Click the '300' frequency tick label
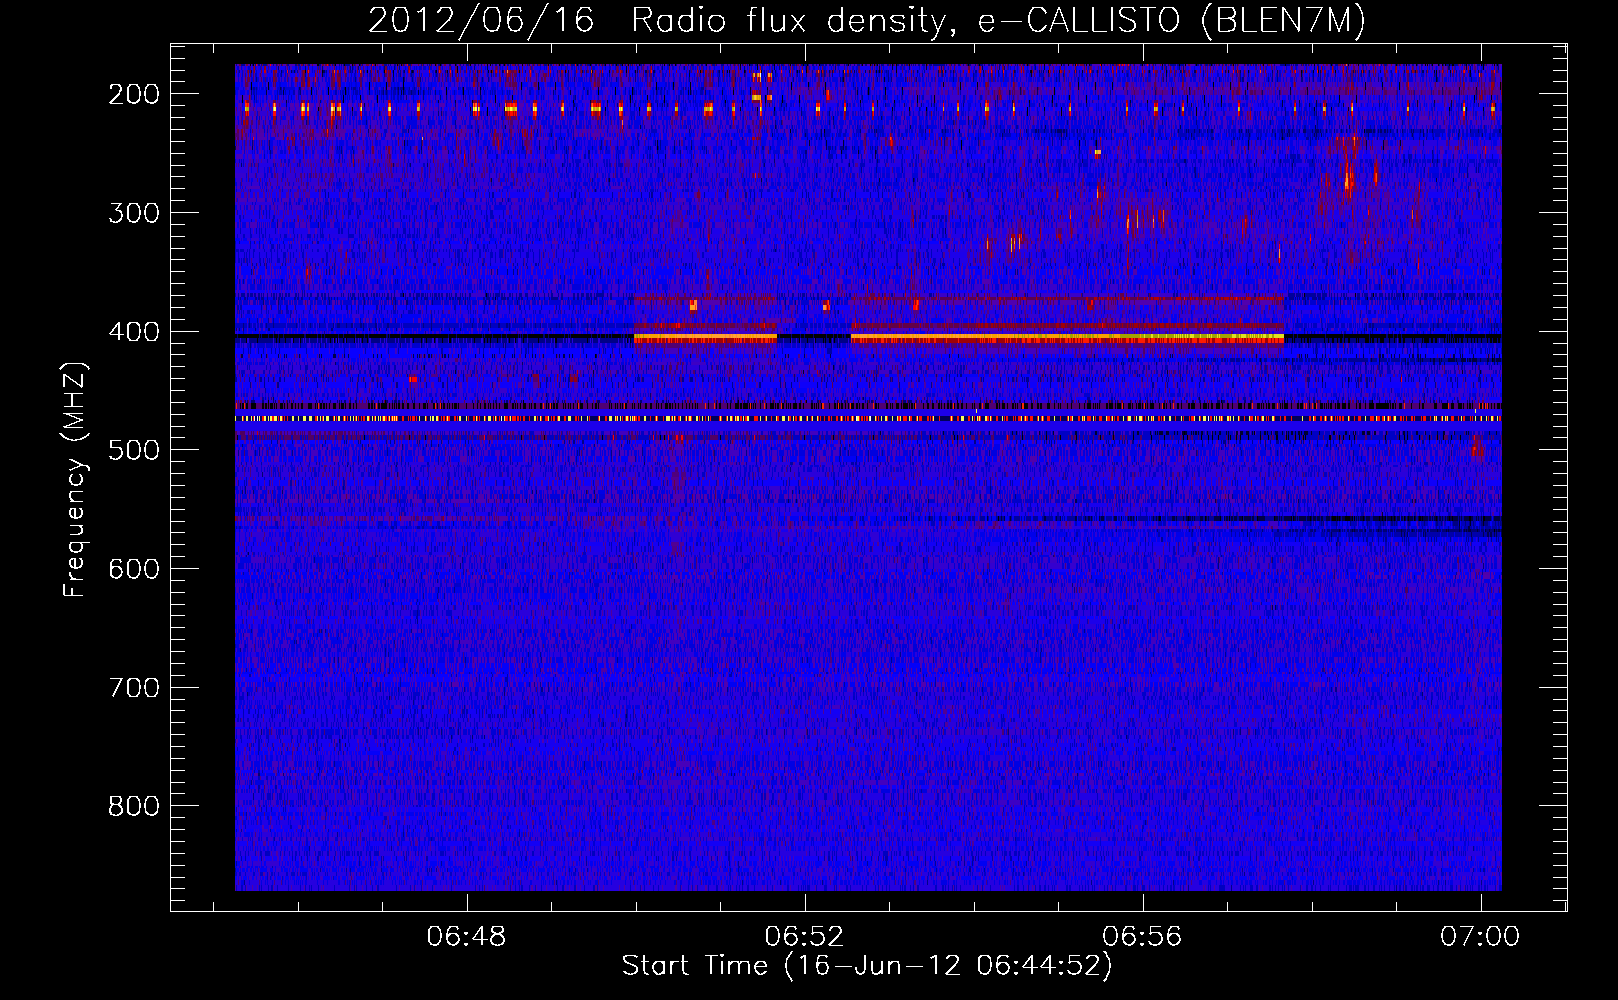 [x=134, y=213]
